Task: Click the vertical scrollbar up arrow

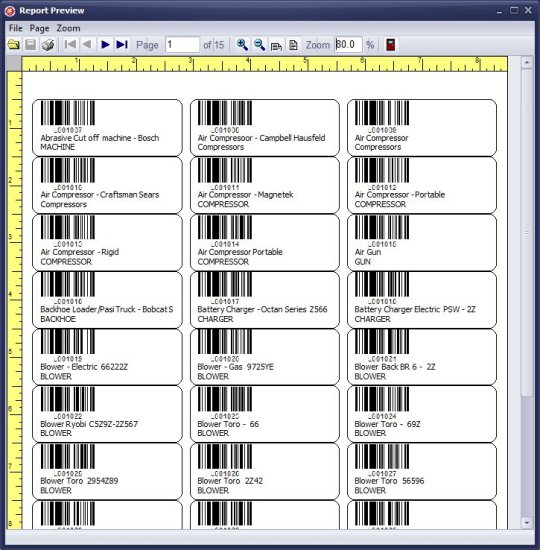Action: pyautogui.click(x=527, y=63)
